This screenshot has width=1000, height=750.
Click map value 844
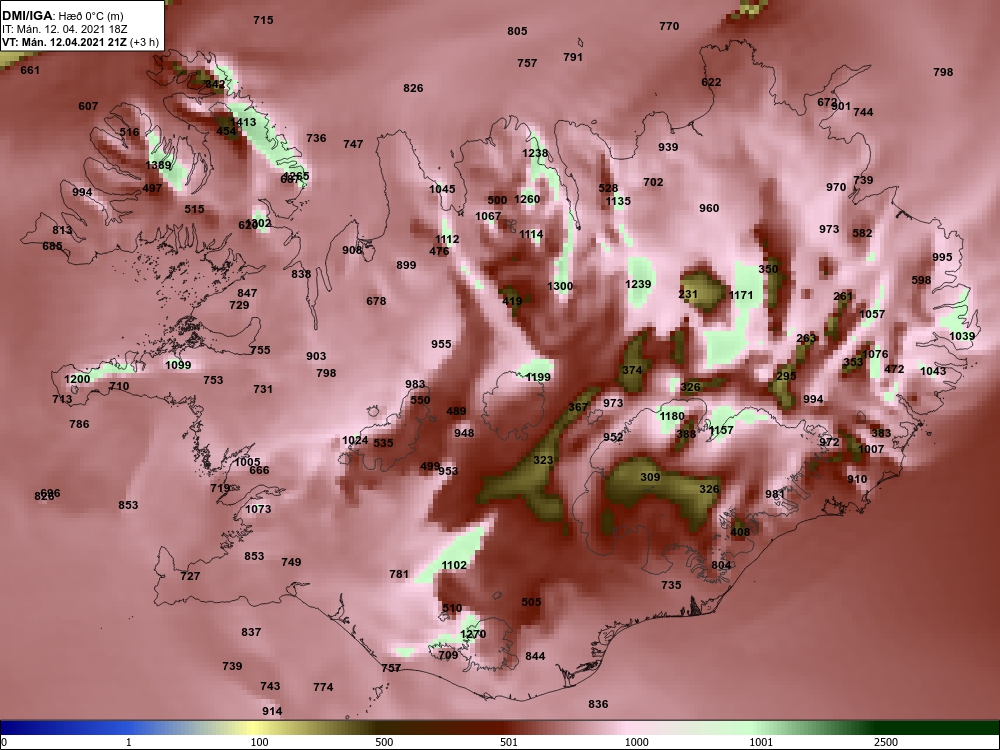(x=535, y=656)
